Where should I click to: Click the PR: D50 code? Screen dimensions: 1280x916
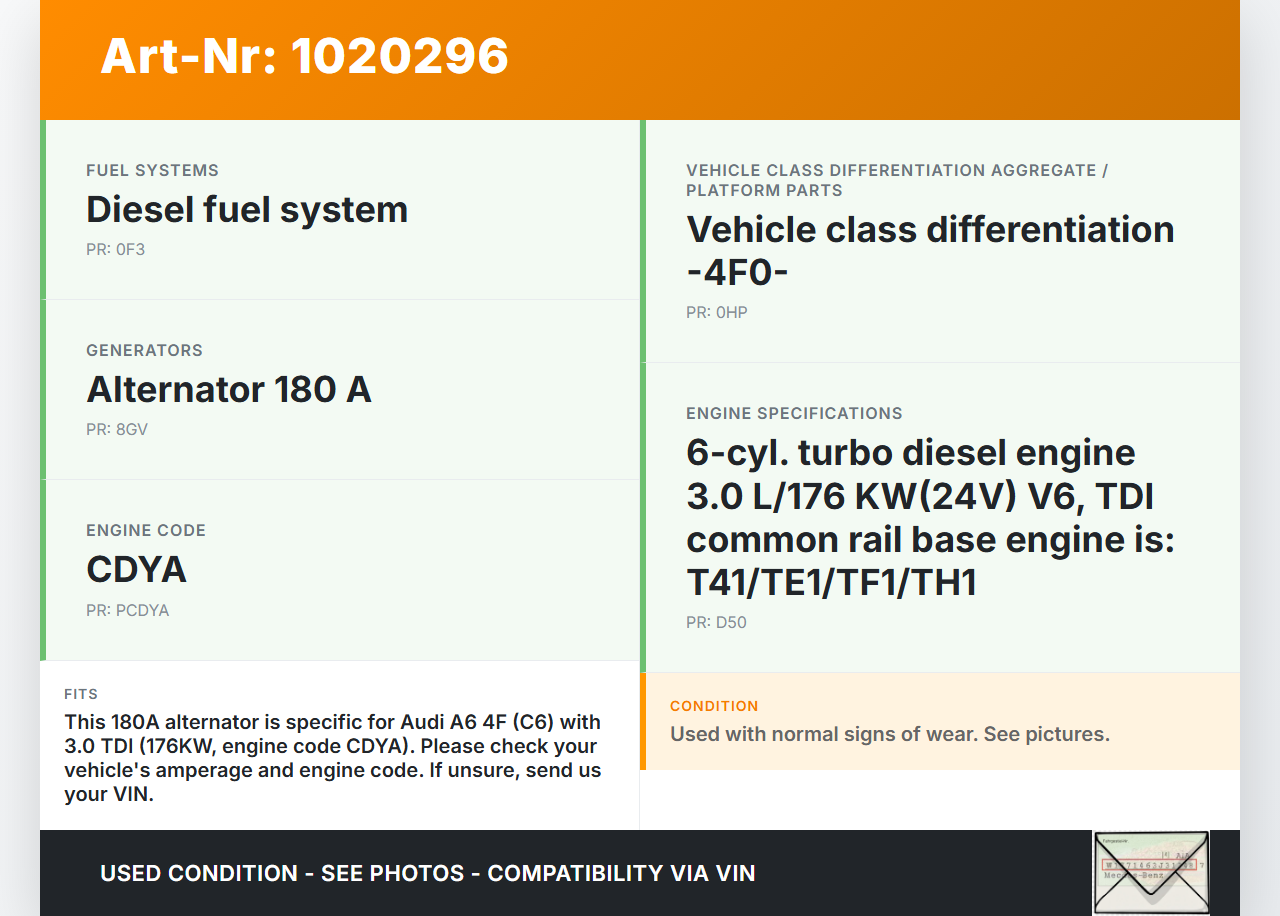point(716,622)
